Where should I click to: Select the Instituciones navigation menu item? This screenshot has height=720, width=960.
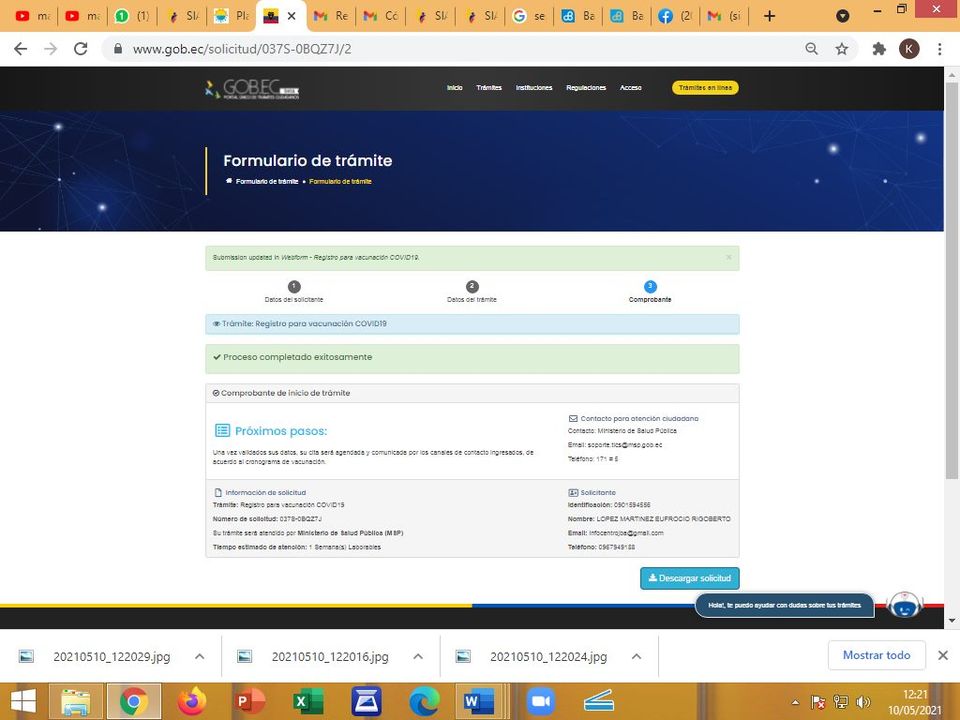(x=534, y=88)
